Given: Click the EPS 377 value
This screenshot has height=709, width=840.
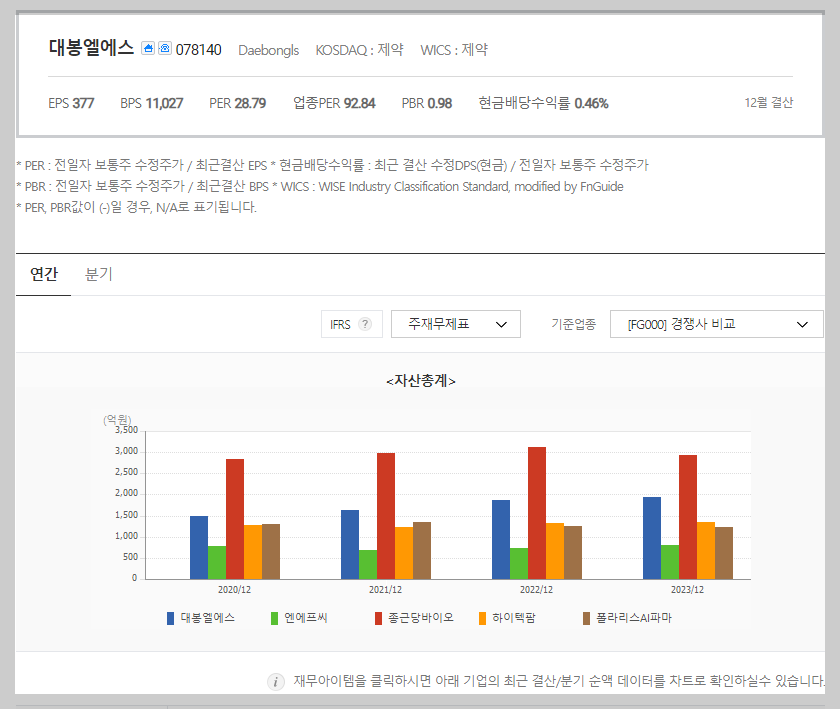Looking at the screenshot, I should tap(71, 103).
